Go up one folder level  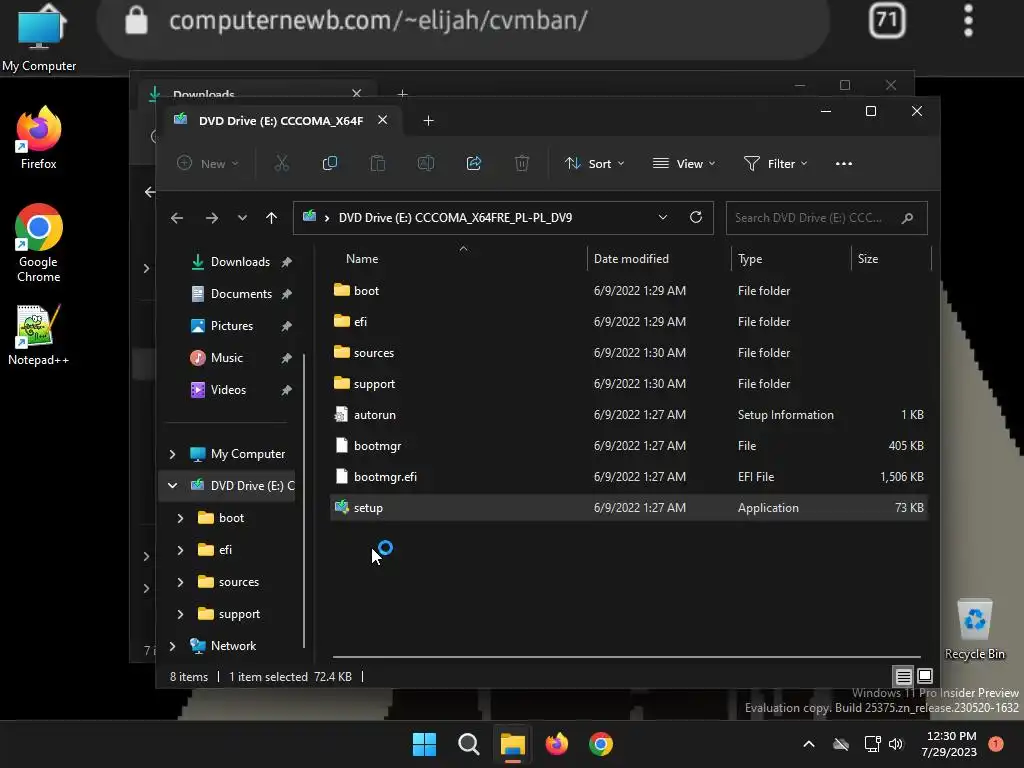coord(272,217)
